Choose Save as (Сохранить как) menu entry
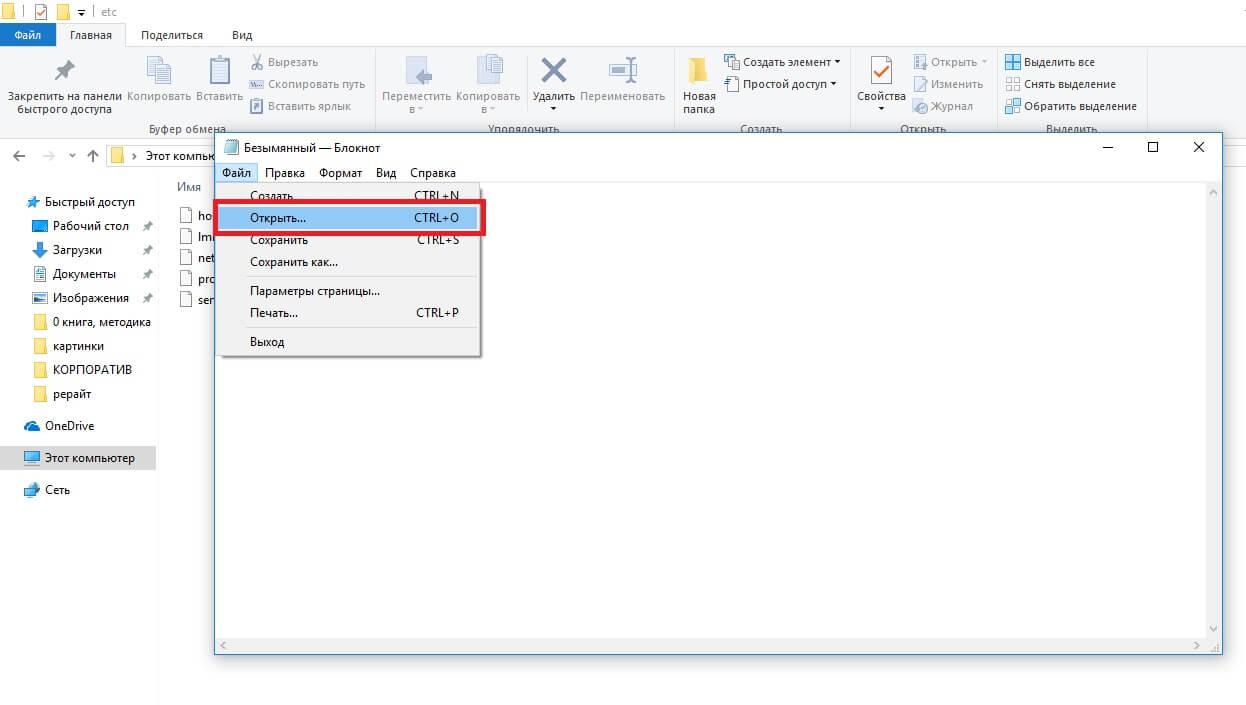 pos(349,262)
